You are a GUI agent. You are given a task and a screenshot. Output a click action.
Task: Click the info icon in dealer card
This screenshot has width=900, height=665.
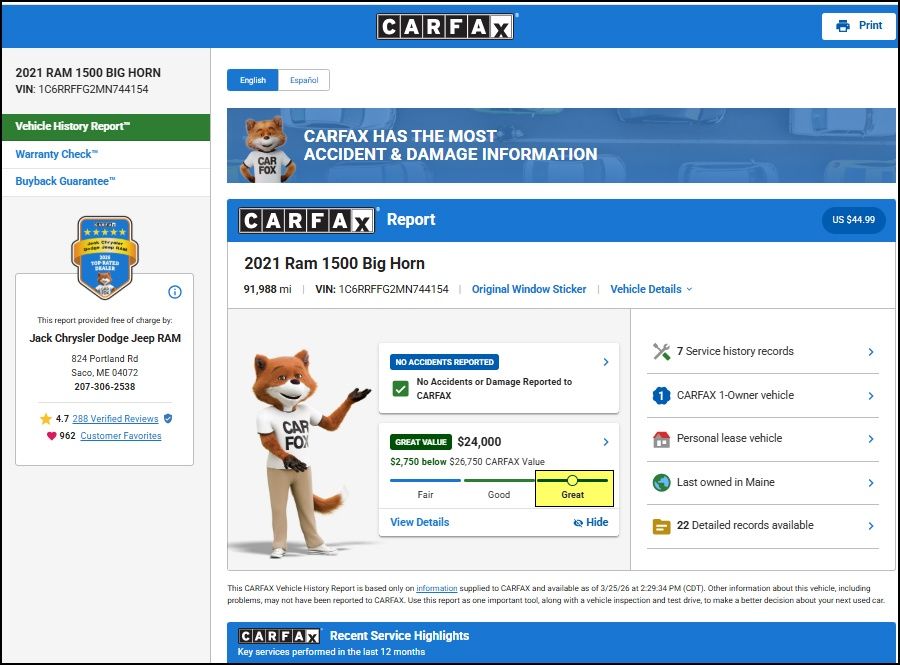click(175, 292)
